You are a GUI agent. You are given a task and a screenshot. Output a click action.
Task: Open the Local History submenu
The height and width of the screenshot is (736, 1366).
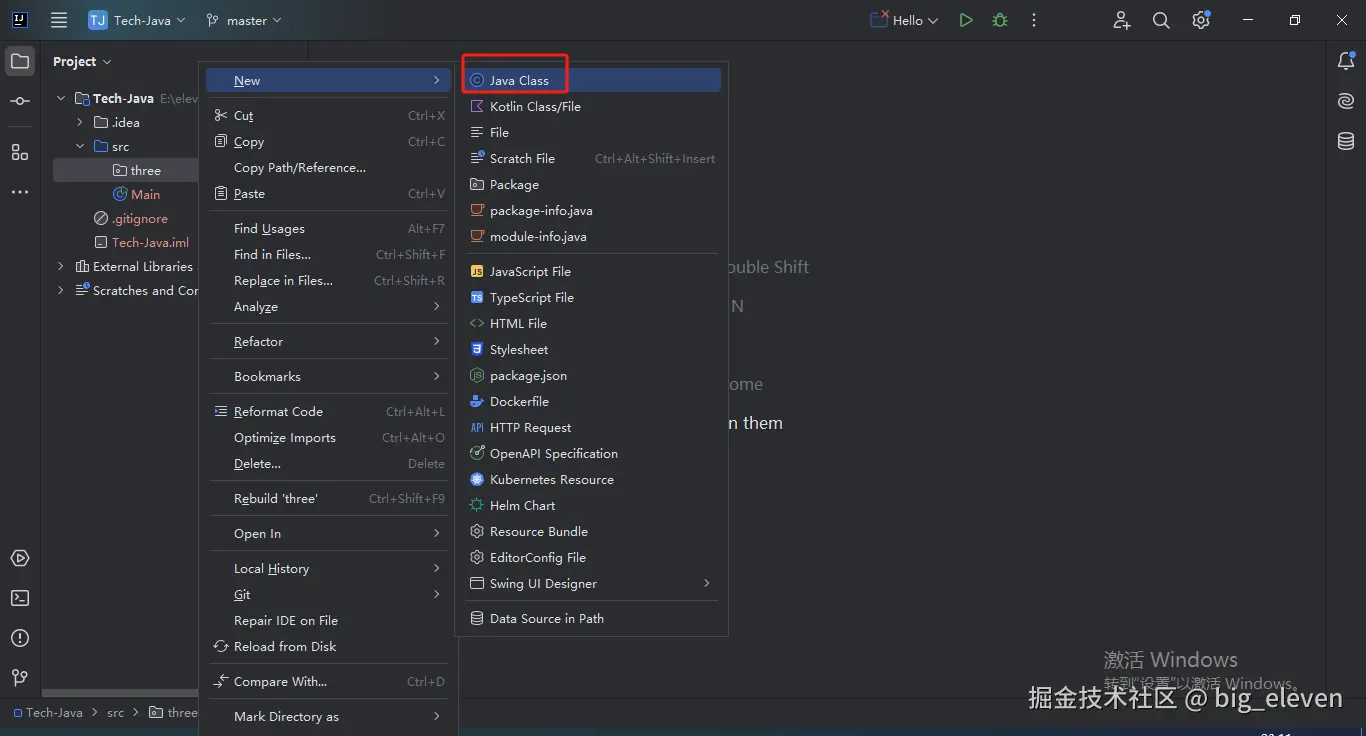pos(329,568)
